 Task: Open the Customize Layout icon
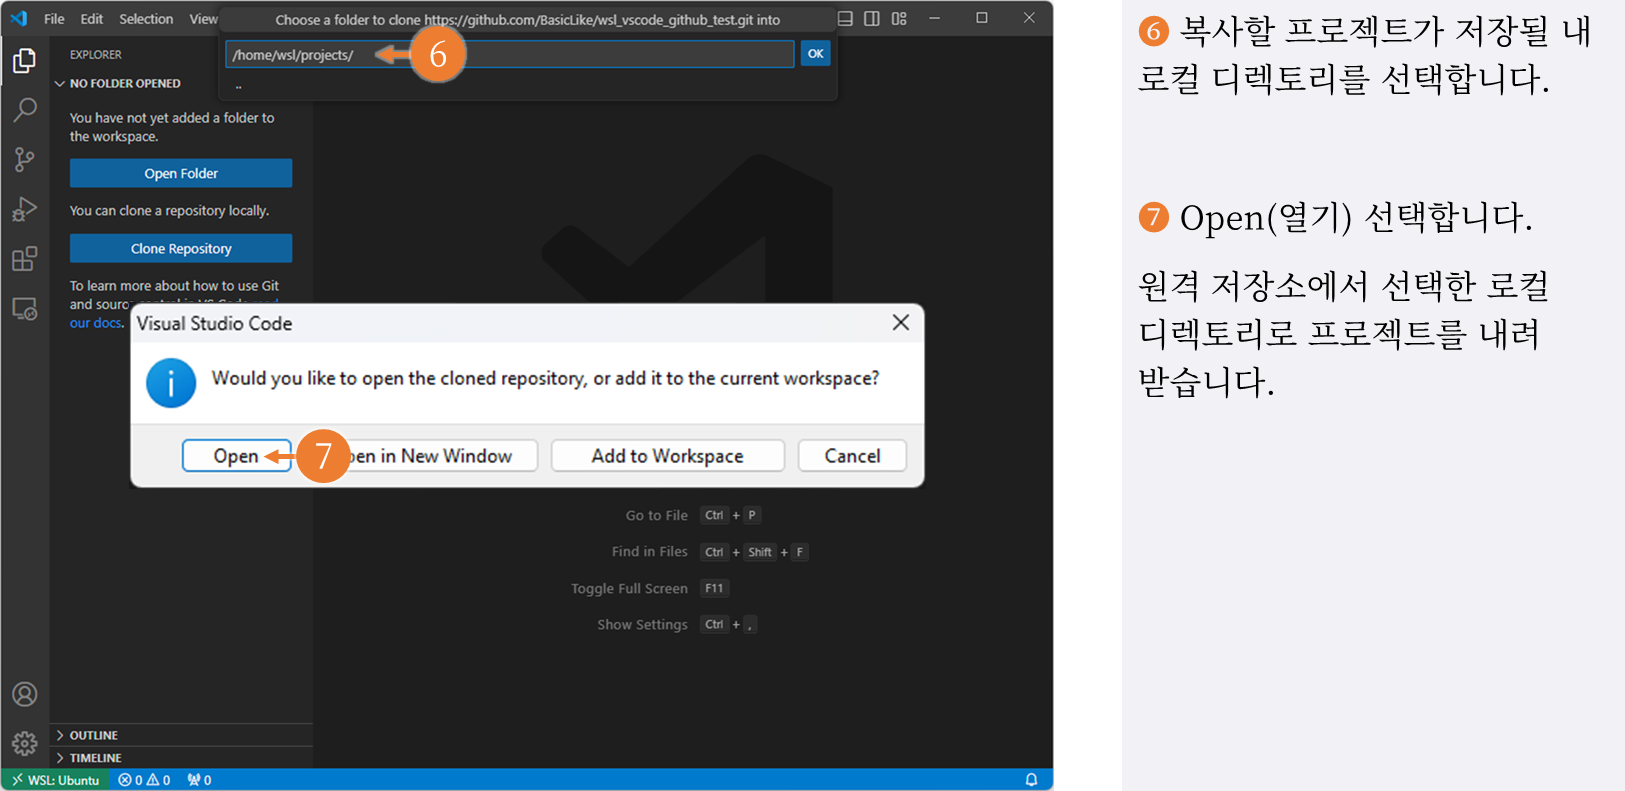pyautogui.click(x=899, y=18)
